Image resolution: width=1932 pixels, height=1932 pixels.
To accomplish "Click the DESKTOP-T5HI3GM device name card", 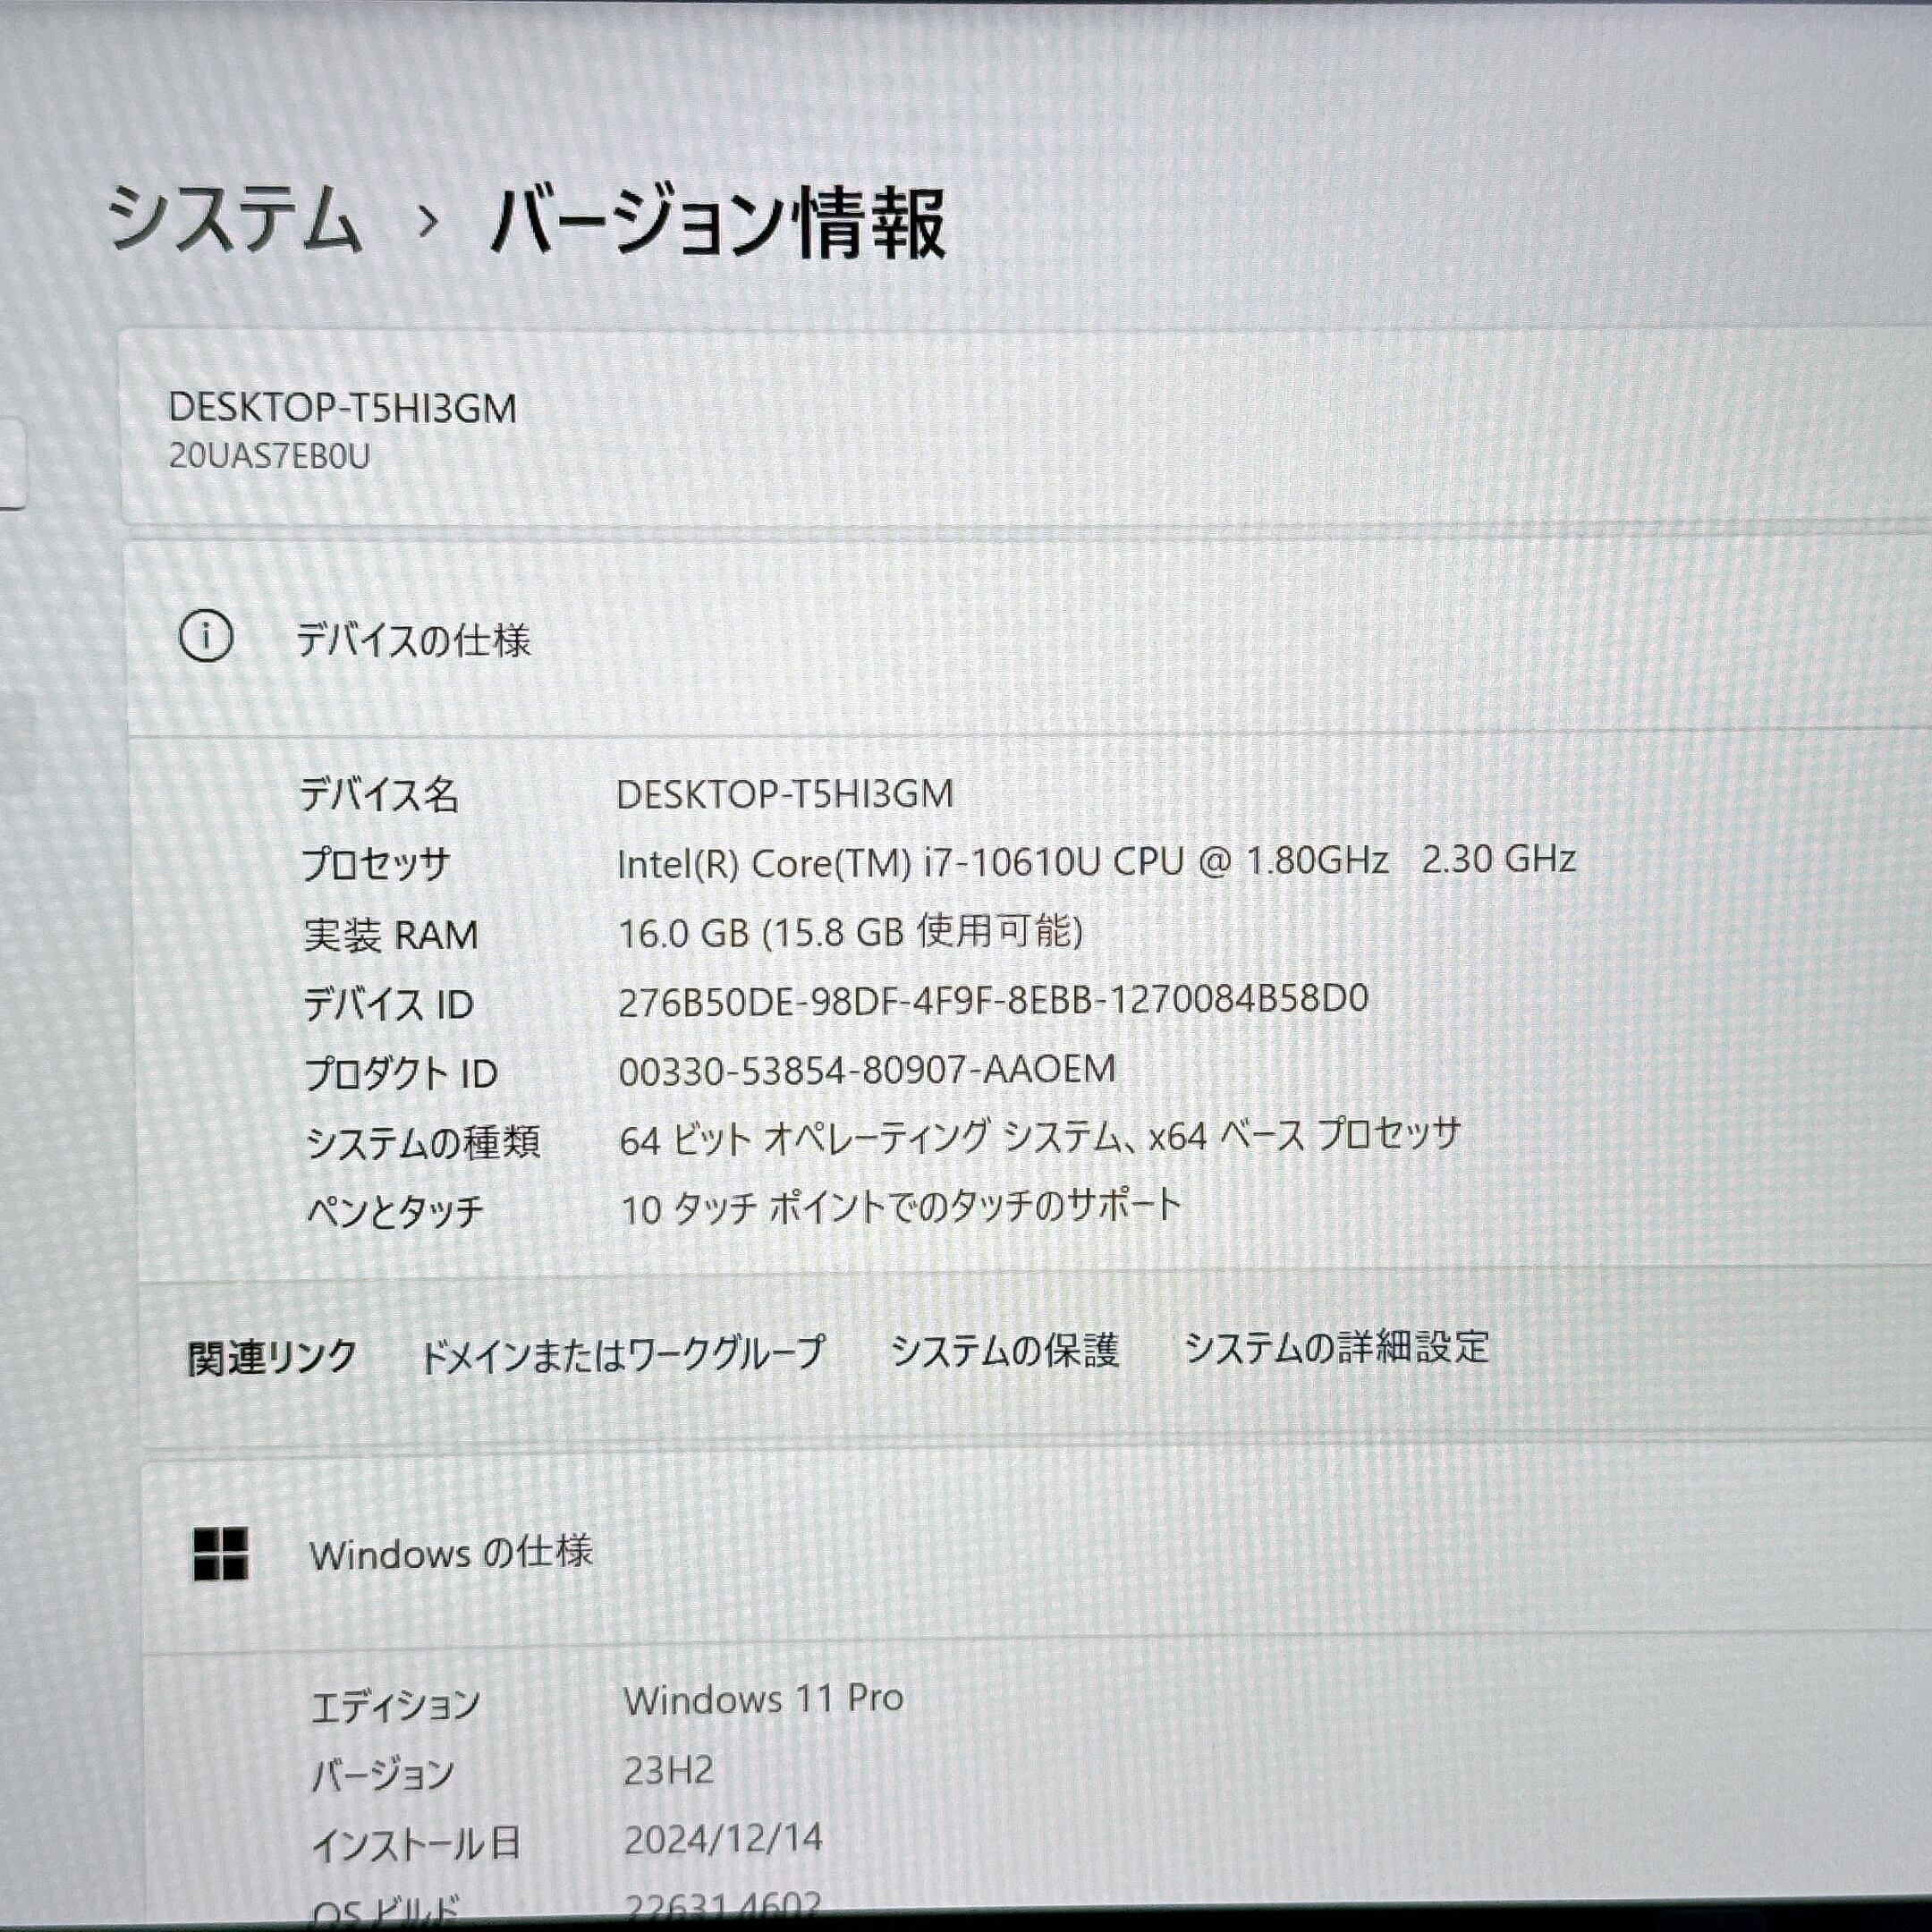I will tap(342, 409).
